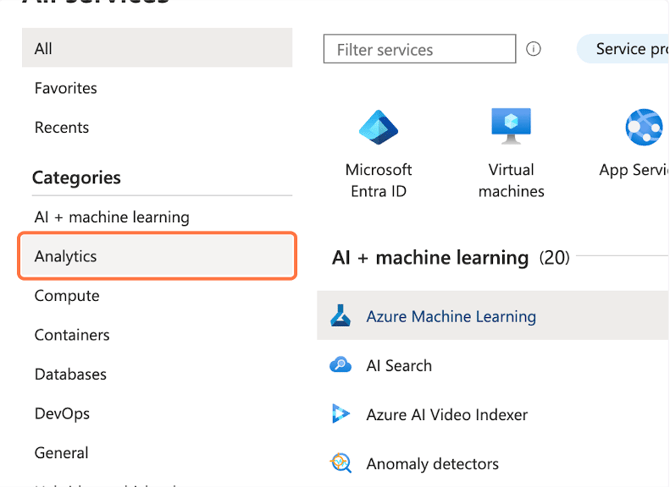Click the info icon beside Filter services

[534, 49]
